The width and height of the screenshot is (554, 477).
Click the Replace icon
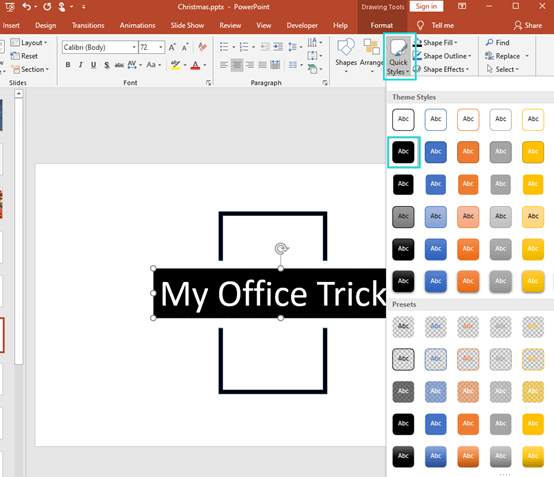click(x=489, y=56)
